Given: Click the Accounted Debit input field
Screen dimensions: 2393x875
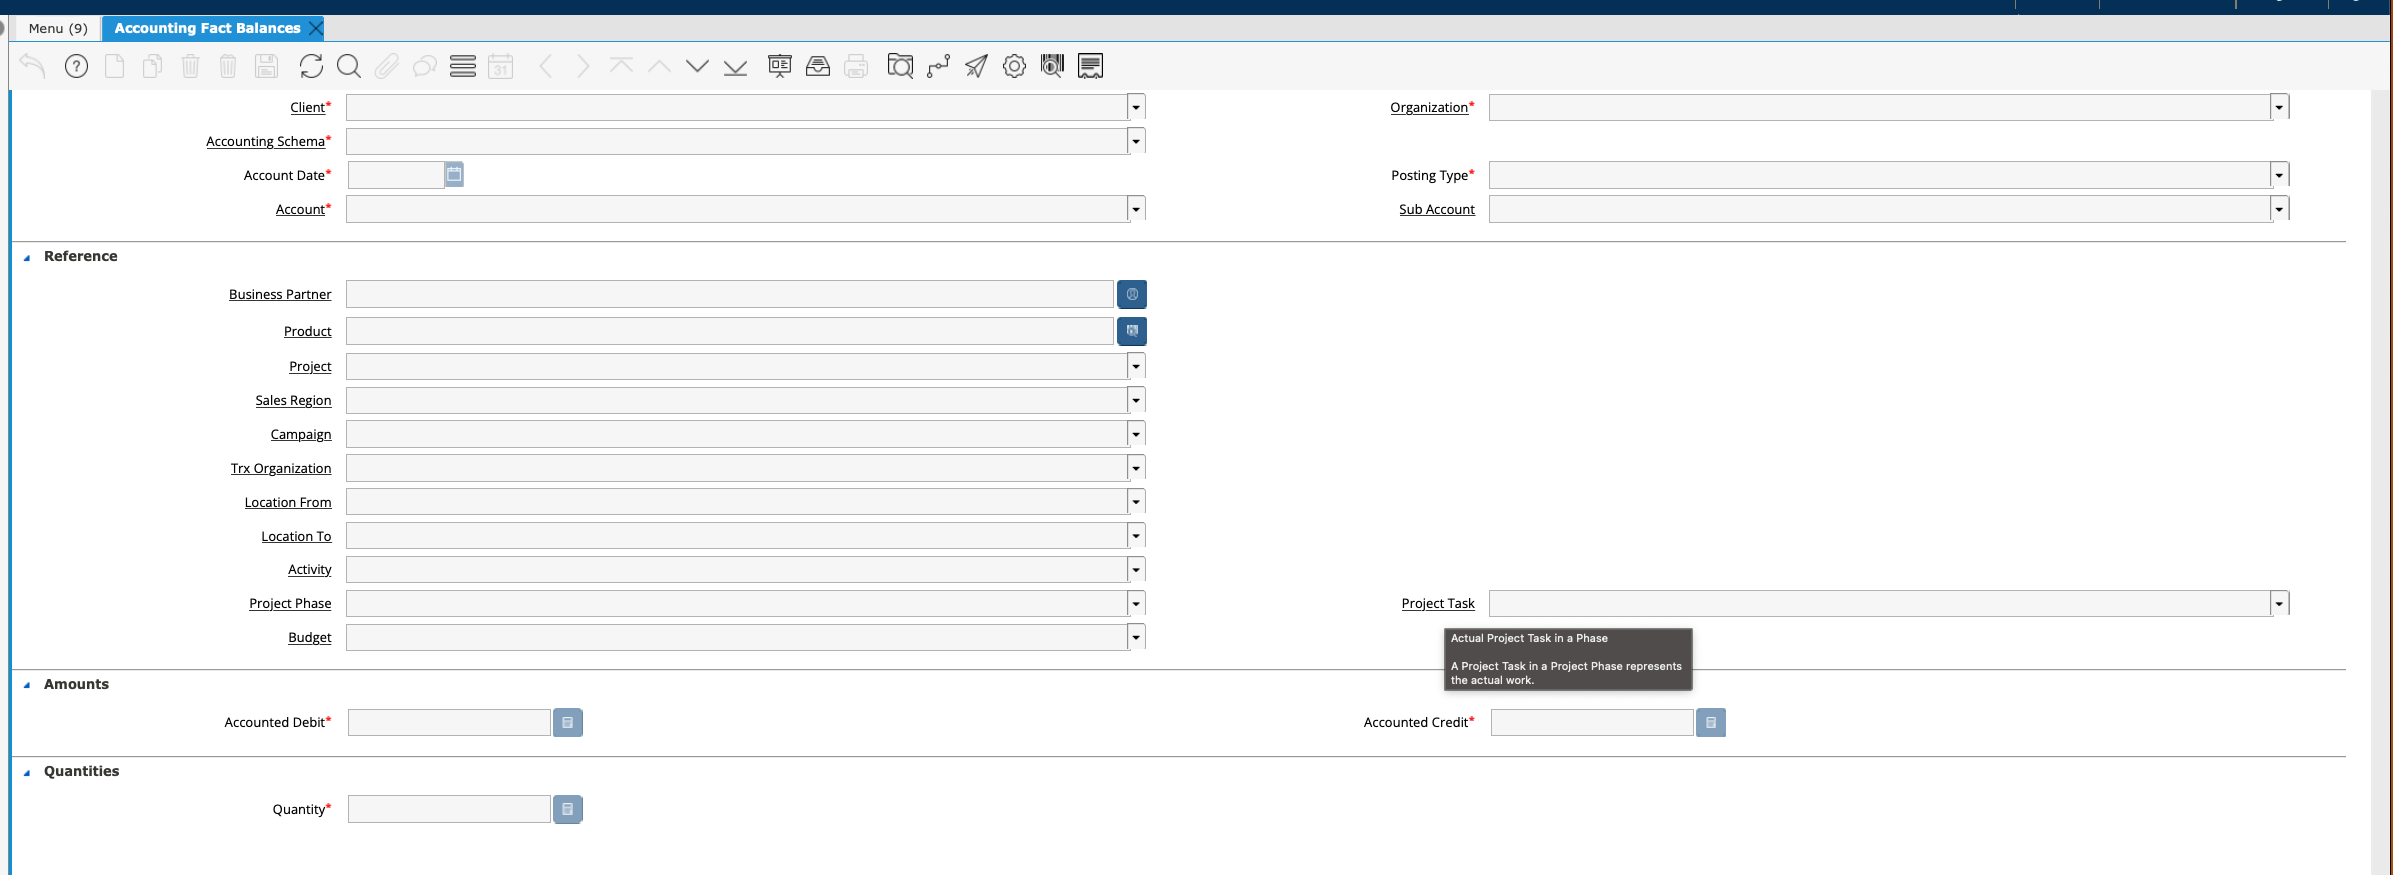Looking at the screenshot, I should coord(449,722).
